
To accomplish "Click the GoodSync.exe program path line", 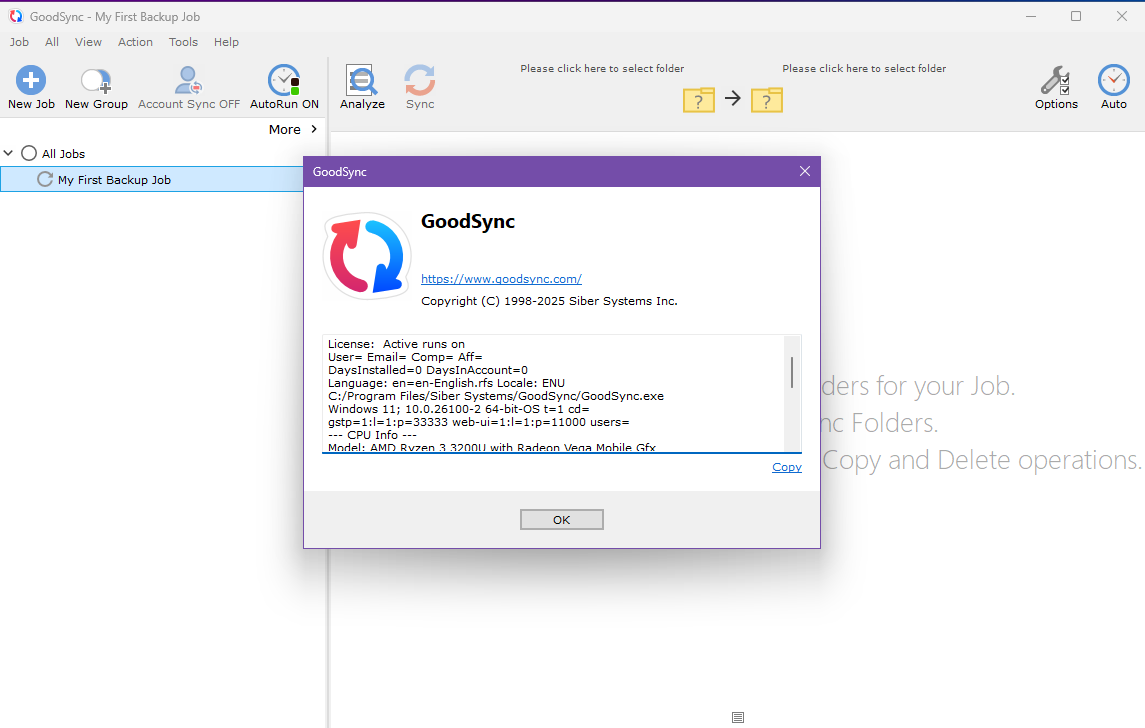I will tap(496, 396).
